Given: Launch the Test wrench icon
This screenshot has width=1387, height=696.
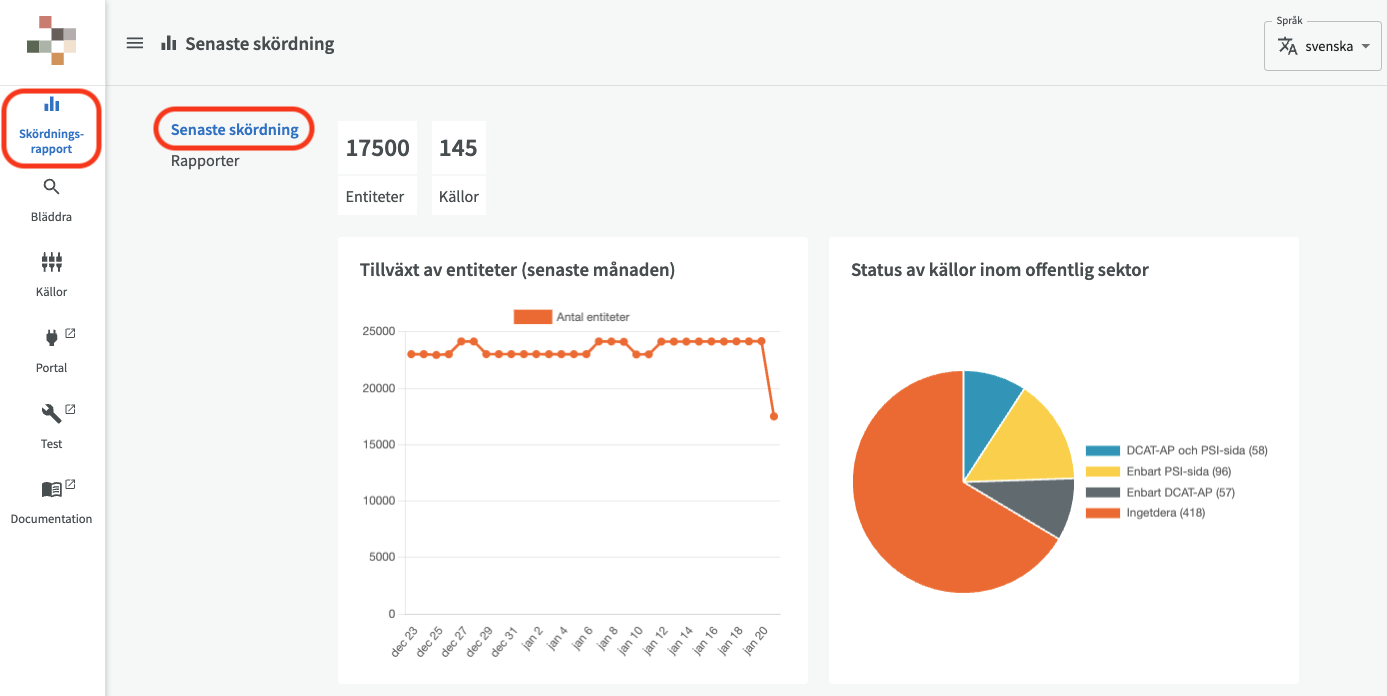Looking at the screenshot, I should pos(52,414).
